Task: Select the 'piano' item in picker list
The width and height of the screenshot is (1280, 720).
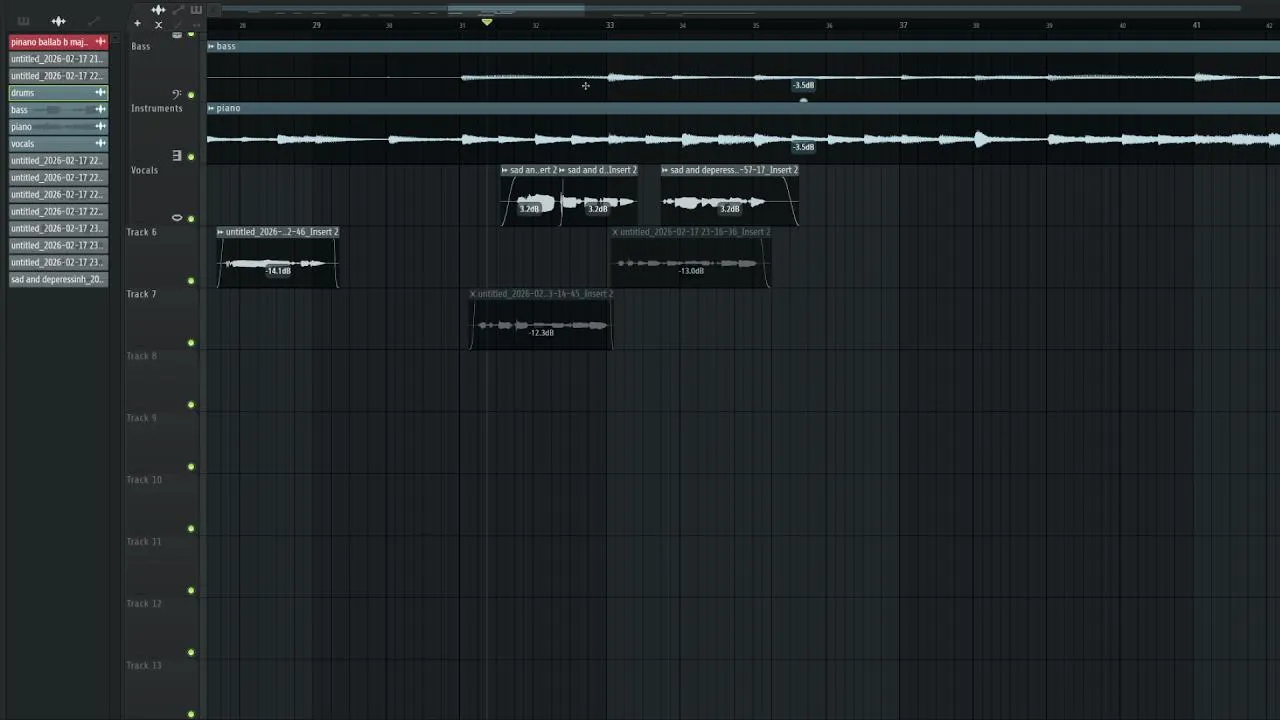Action: (58, 127)
